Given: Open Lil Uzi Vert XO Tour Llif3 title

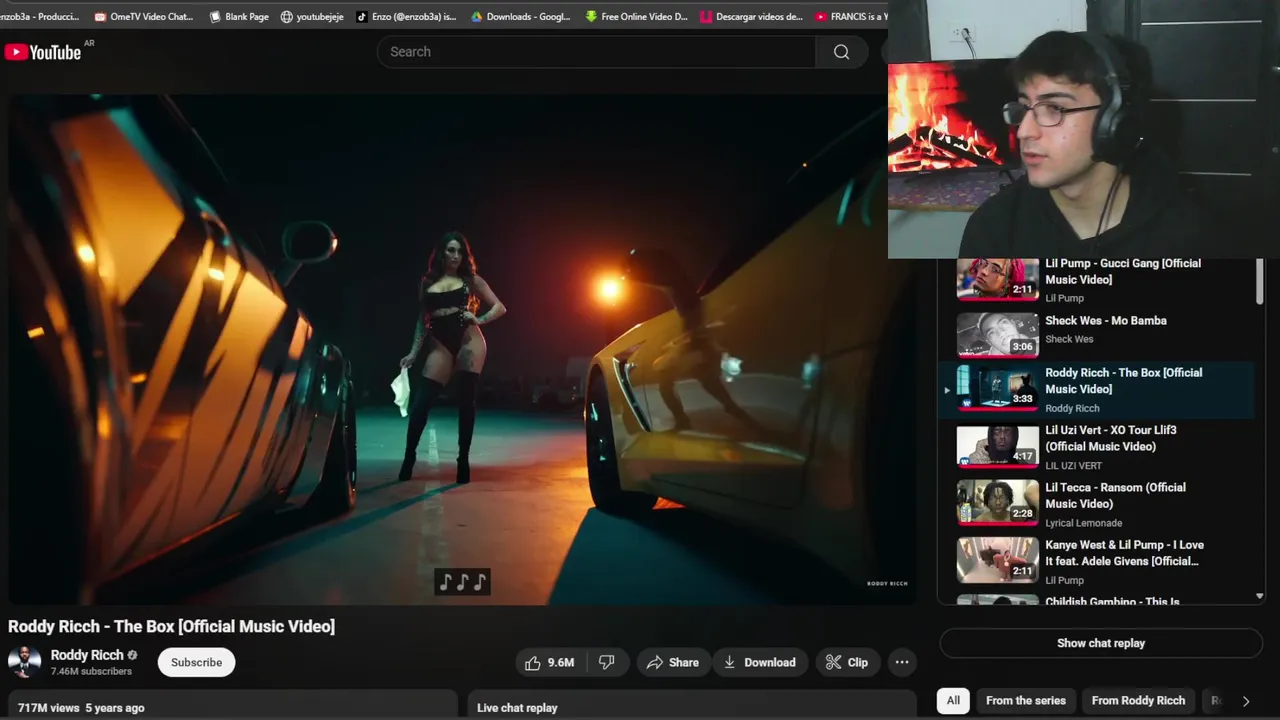Looking at the screenshot, I should [1111, 438].
